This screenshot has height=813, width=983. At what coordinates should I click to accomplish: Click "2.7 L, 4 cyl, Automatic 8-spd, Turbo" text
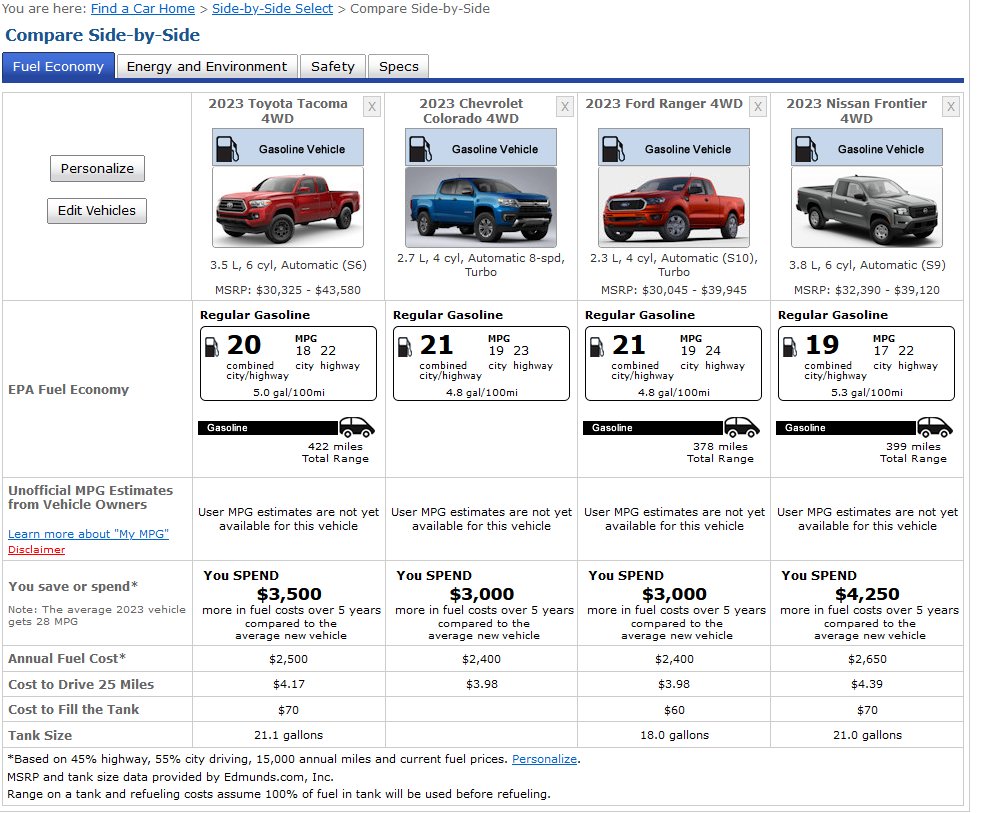(481, 265)
